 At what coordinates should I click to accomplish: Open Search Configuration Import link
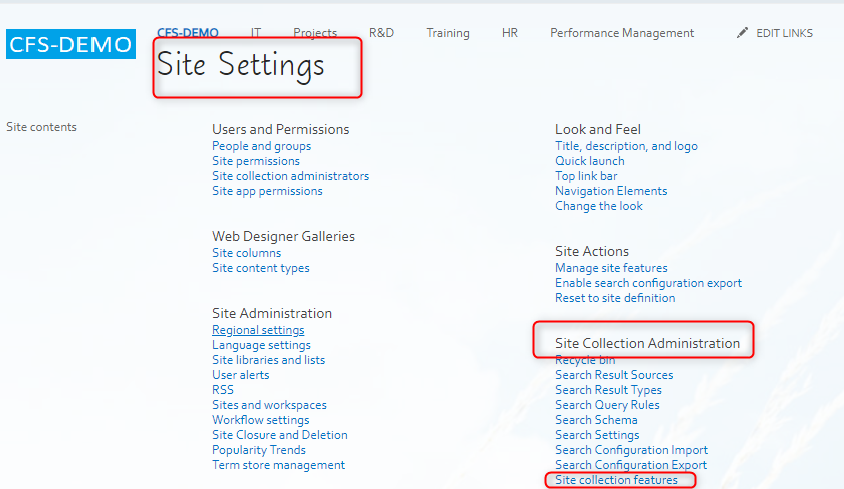point(631,450)
